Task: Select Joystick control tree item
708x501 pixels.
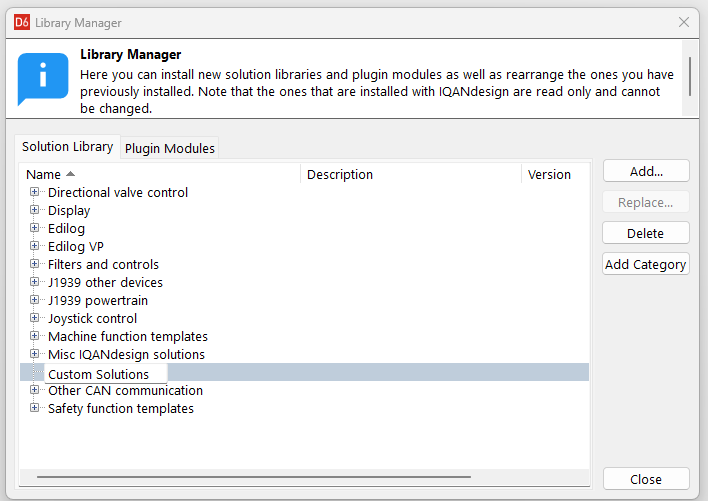Action: point(93,319)
